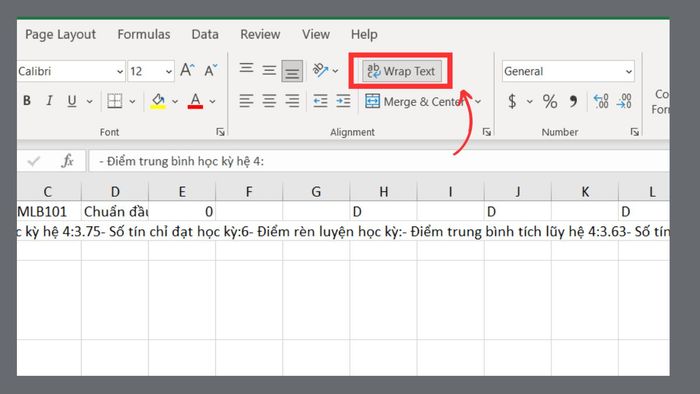Apply percent style
The image size is (700, 394).
pyautogui.click(x=550, y=102)
